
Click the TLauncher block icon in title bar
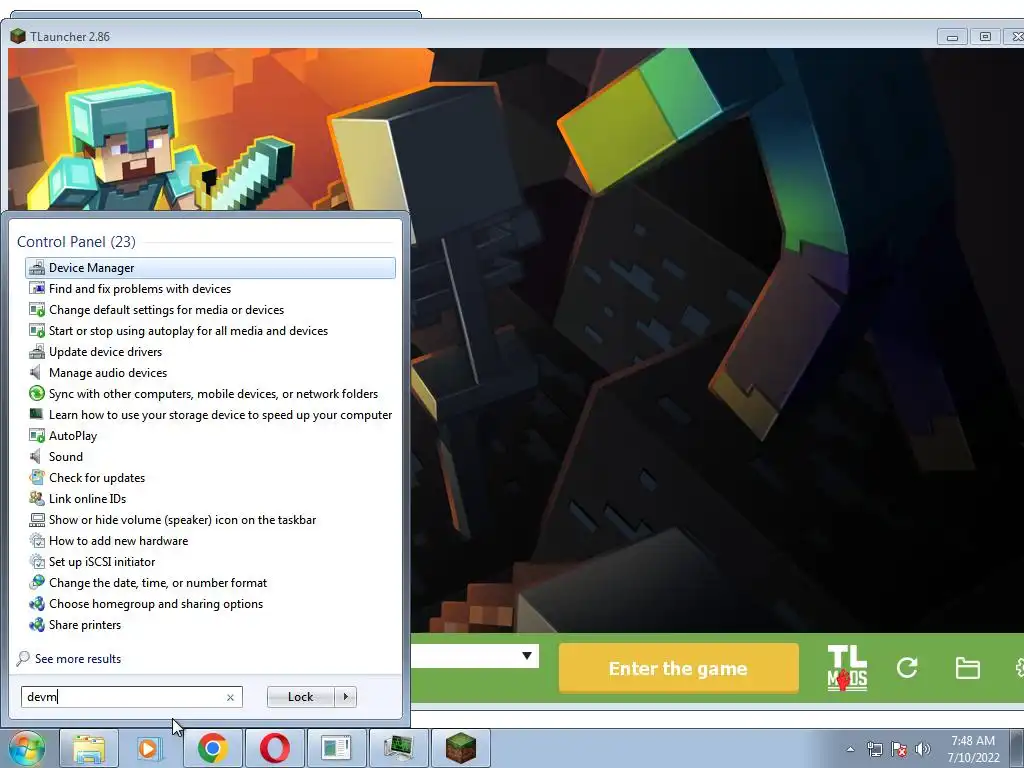tap(18, 37)
